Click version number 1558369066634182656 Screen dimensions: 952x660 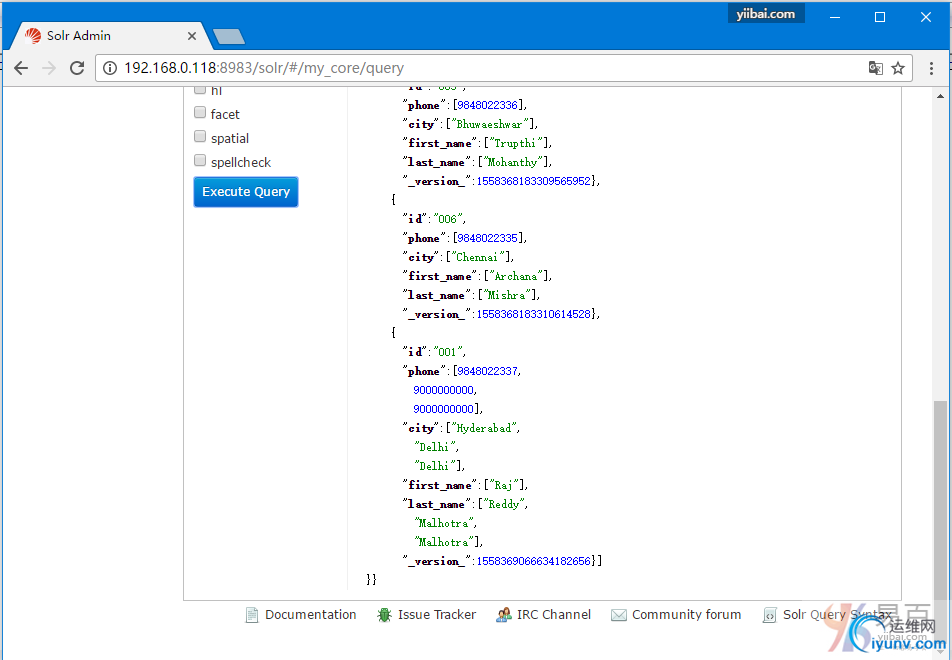(x=534, y=561)
